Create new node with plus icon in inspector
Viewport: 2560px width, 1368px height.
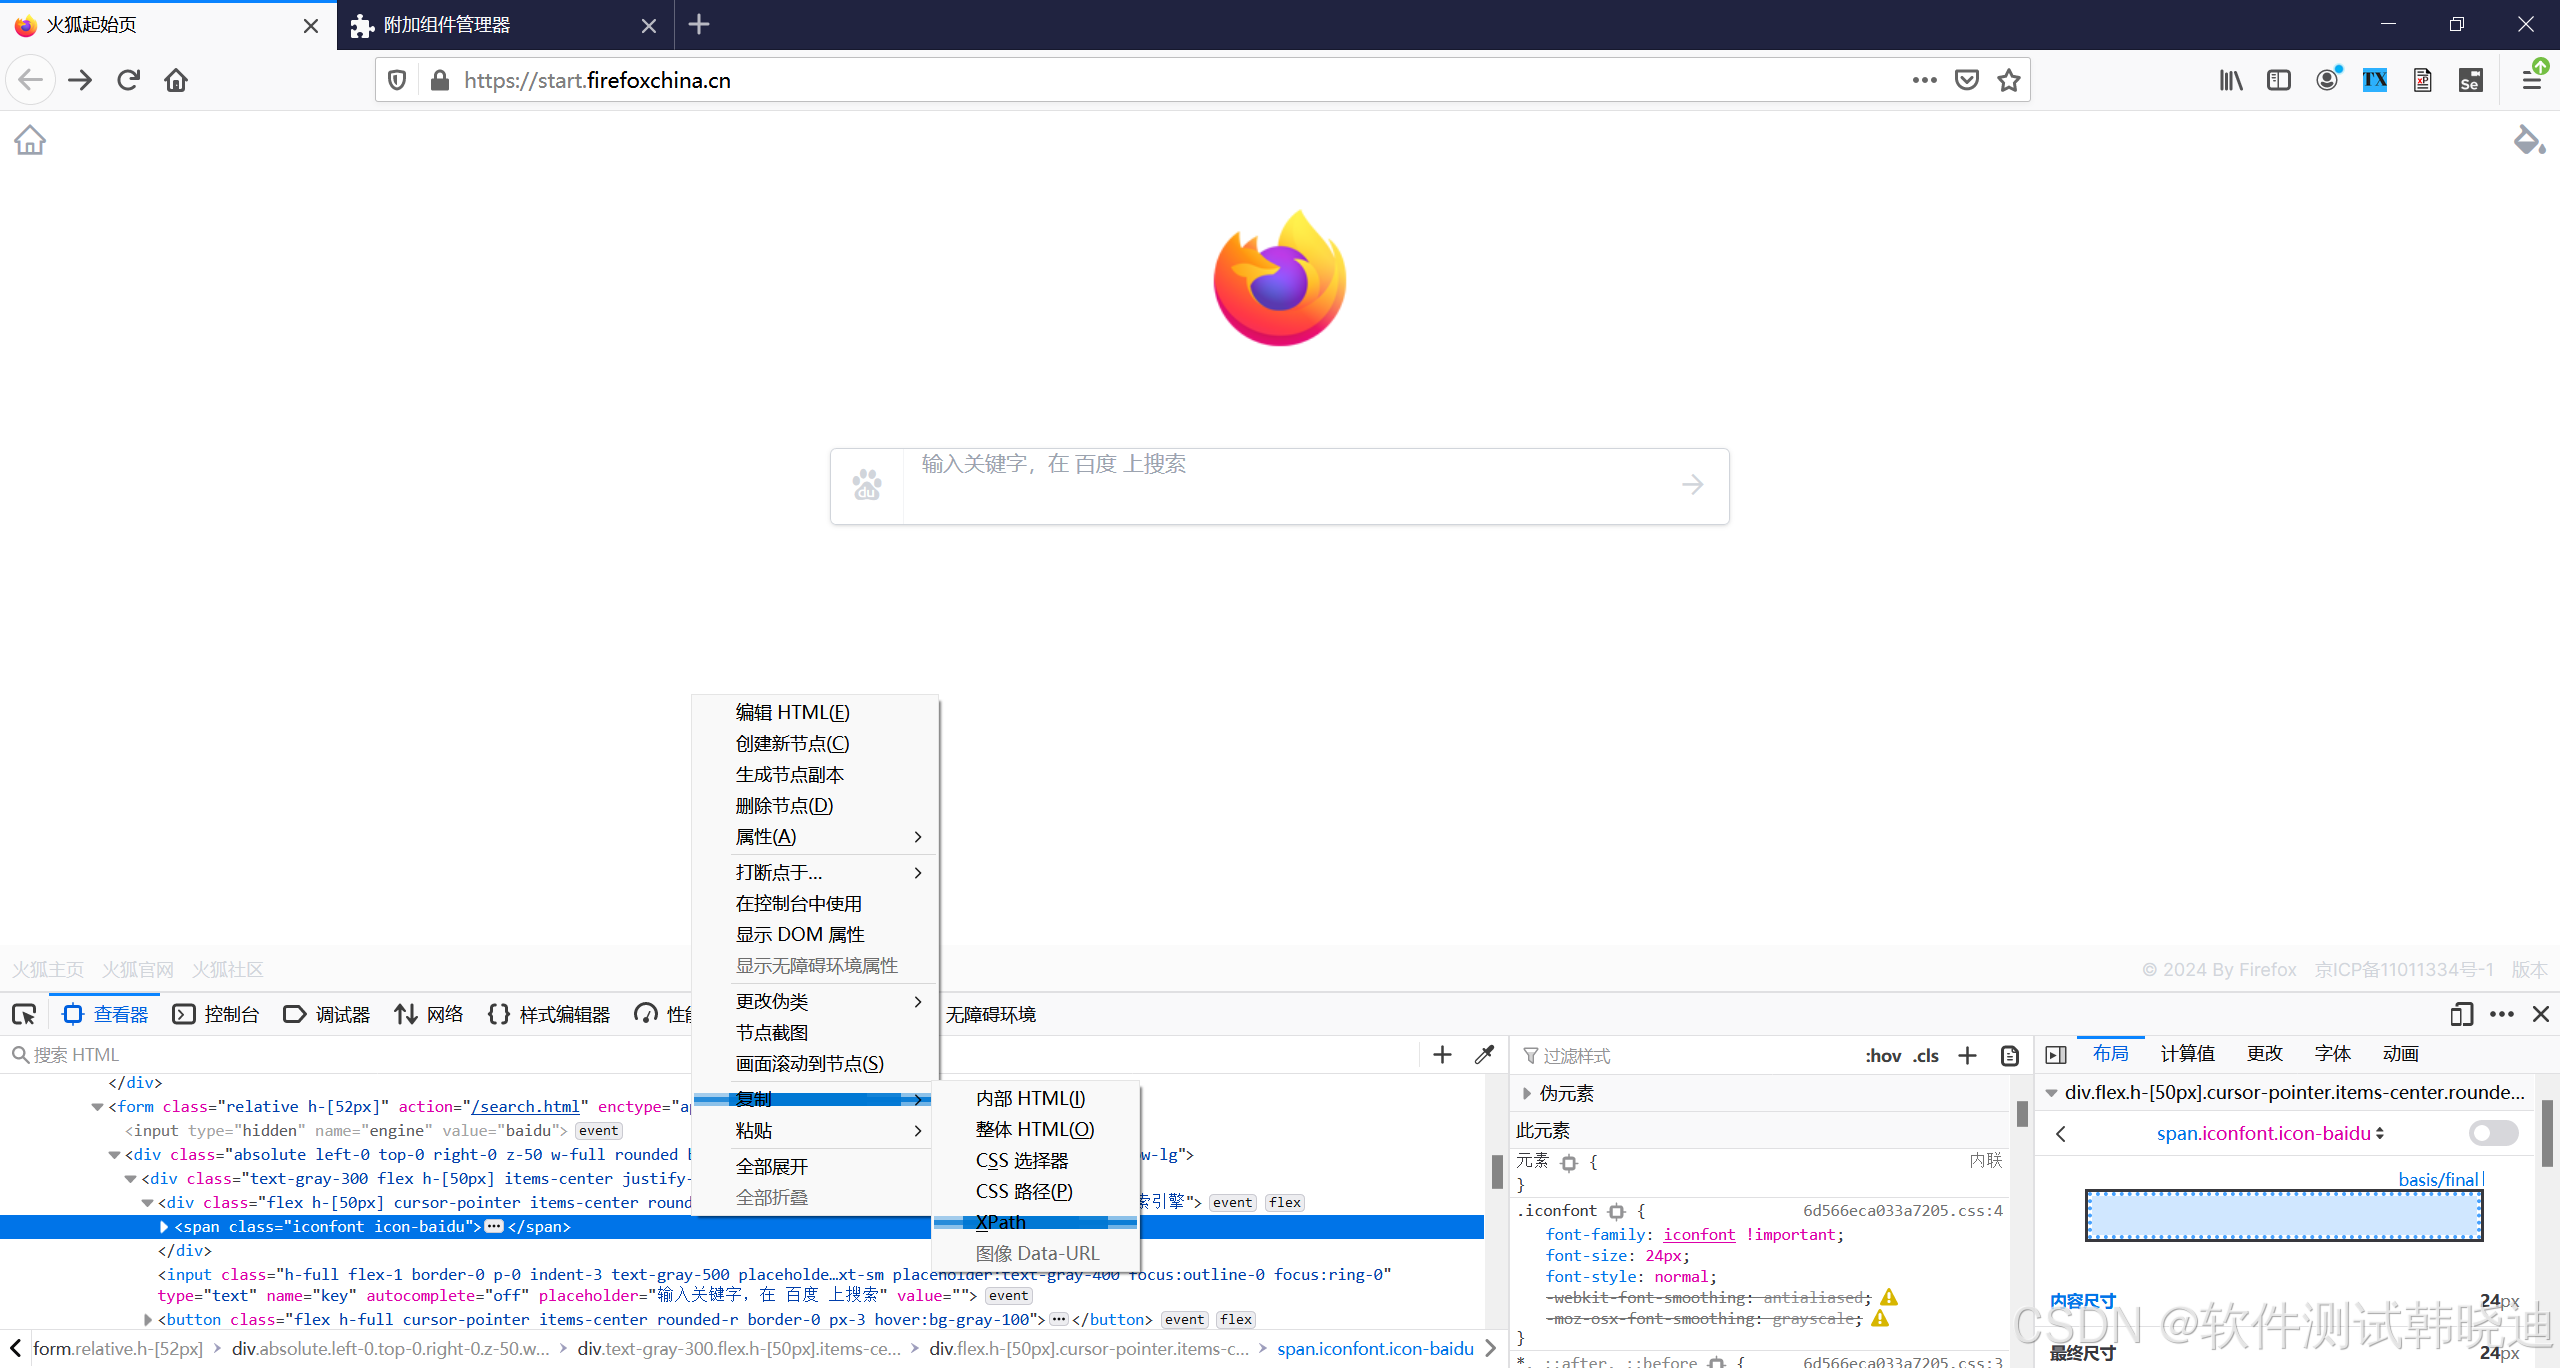(x=1442, y=1055)
